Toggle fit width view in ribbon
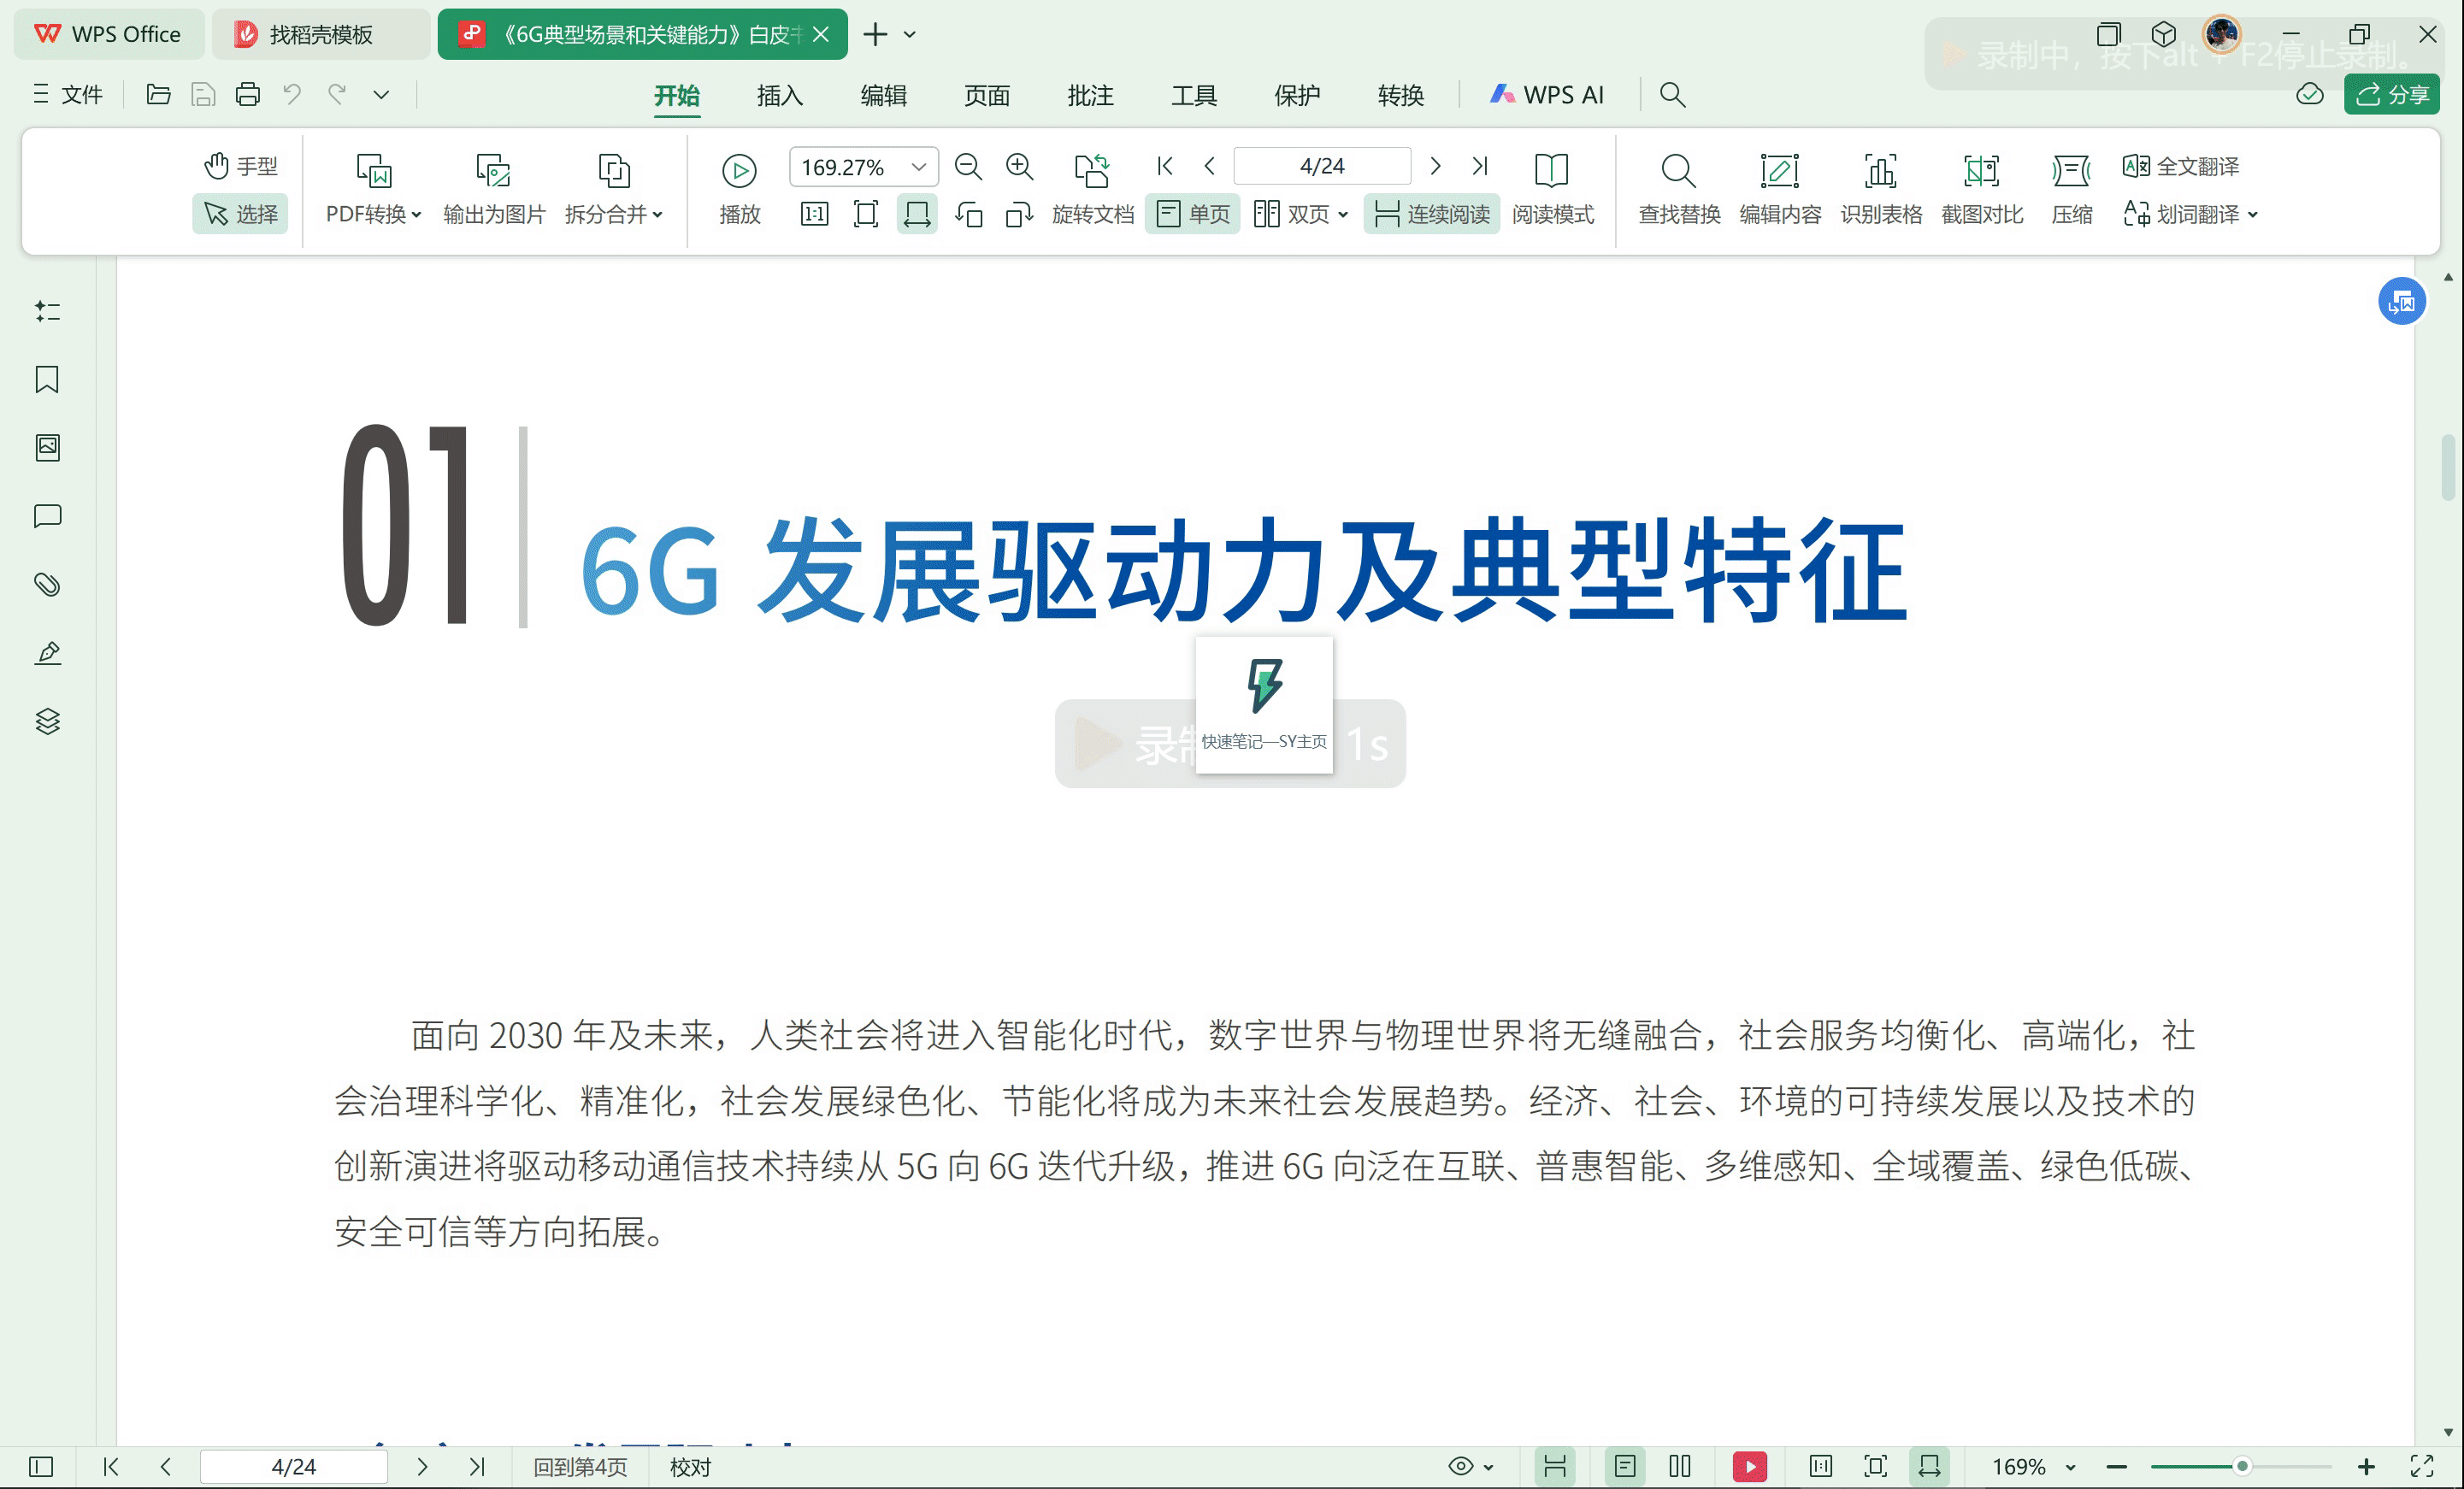 [x=916, y=214]
